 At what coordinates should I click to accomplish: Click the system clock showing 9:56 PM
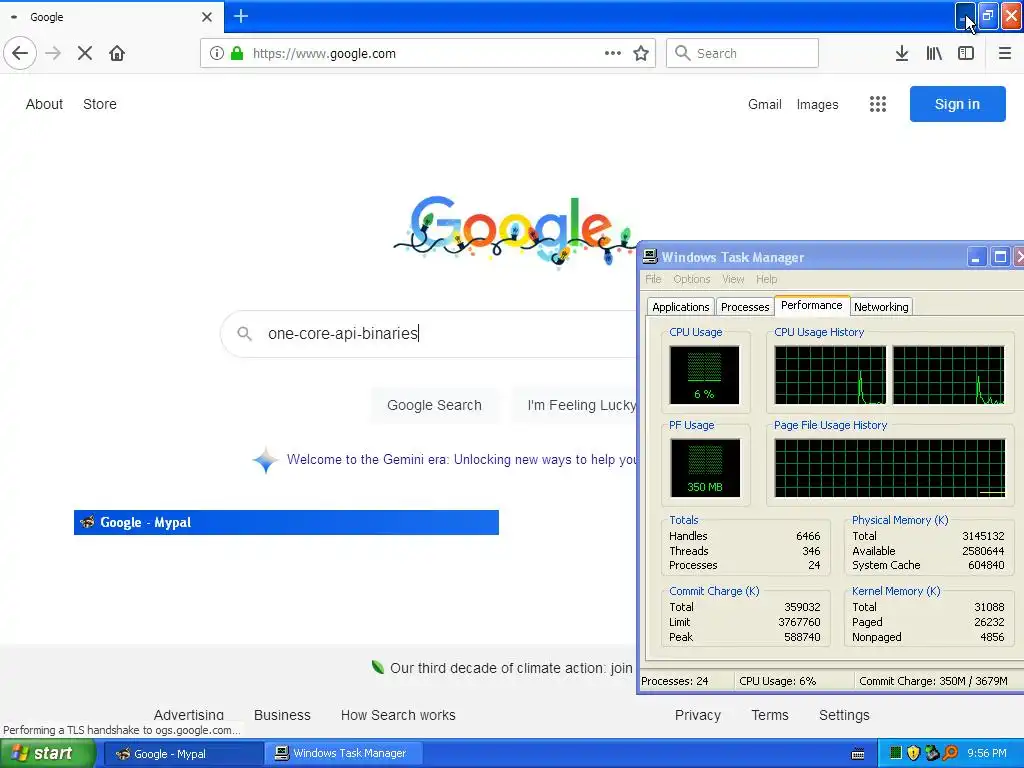coord(987,753)
